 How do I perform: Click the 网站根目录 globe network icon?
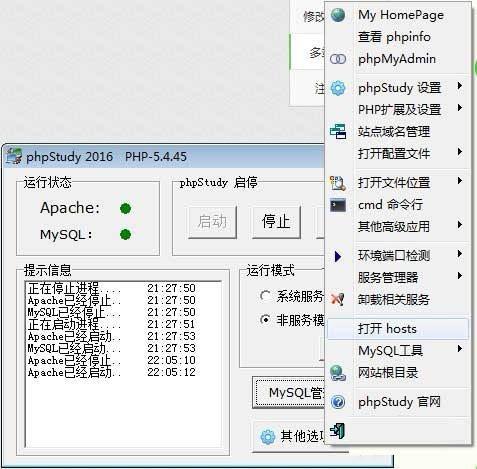tap(338, 373)
